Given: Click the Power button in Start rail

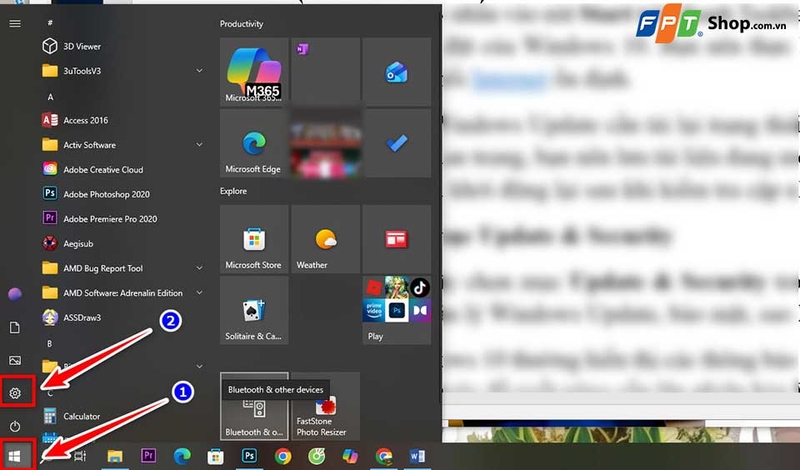Looking at the screenshot, I should [x=15, y=426].
